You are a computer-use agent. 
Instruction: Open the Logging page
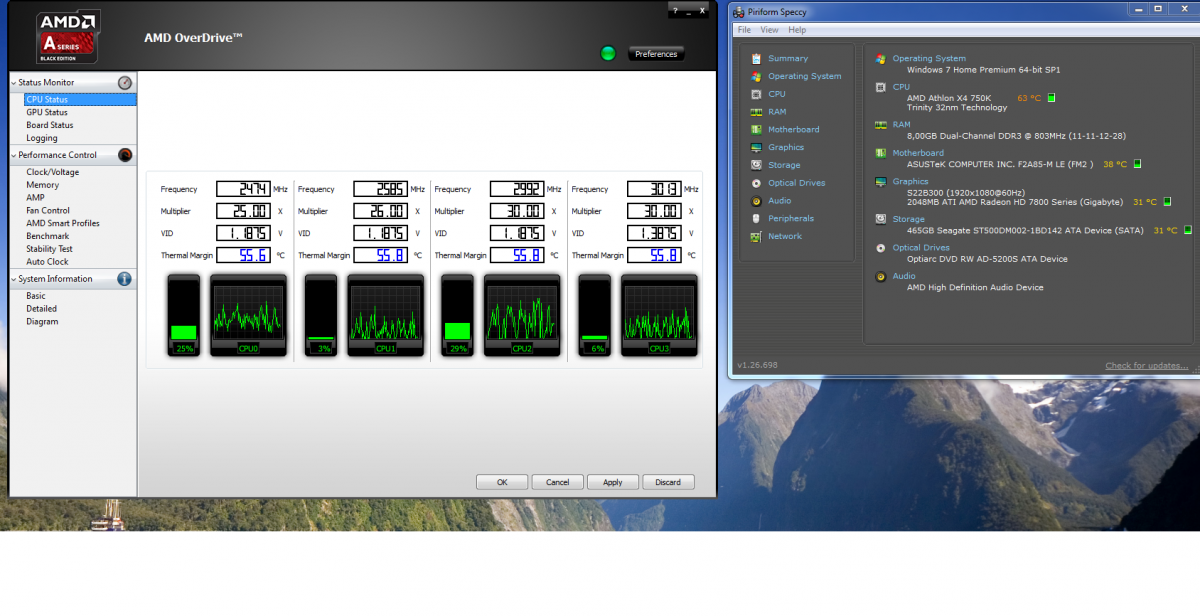pos(42,138)
